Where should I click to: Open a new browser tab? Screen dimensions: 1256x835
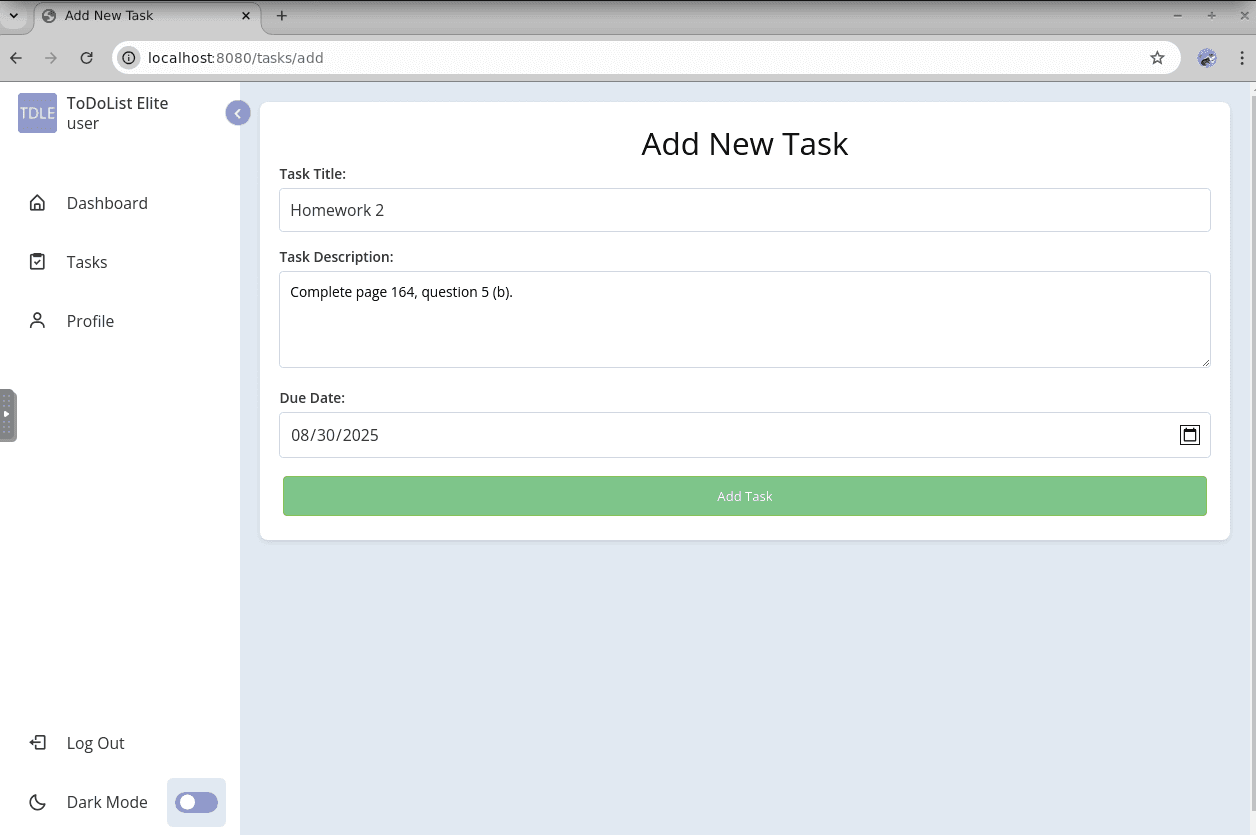coord(282,16)
